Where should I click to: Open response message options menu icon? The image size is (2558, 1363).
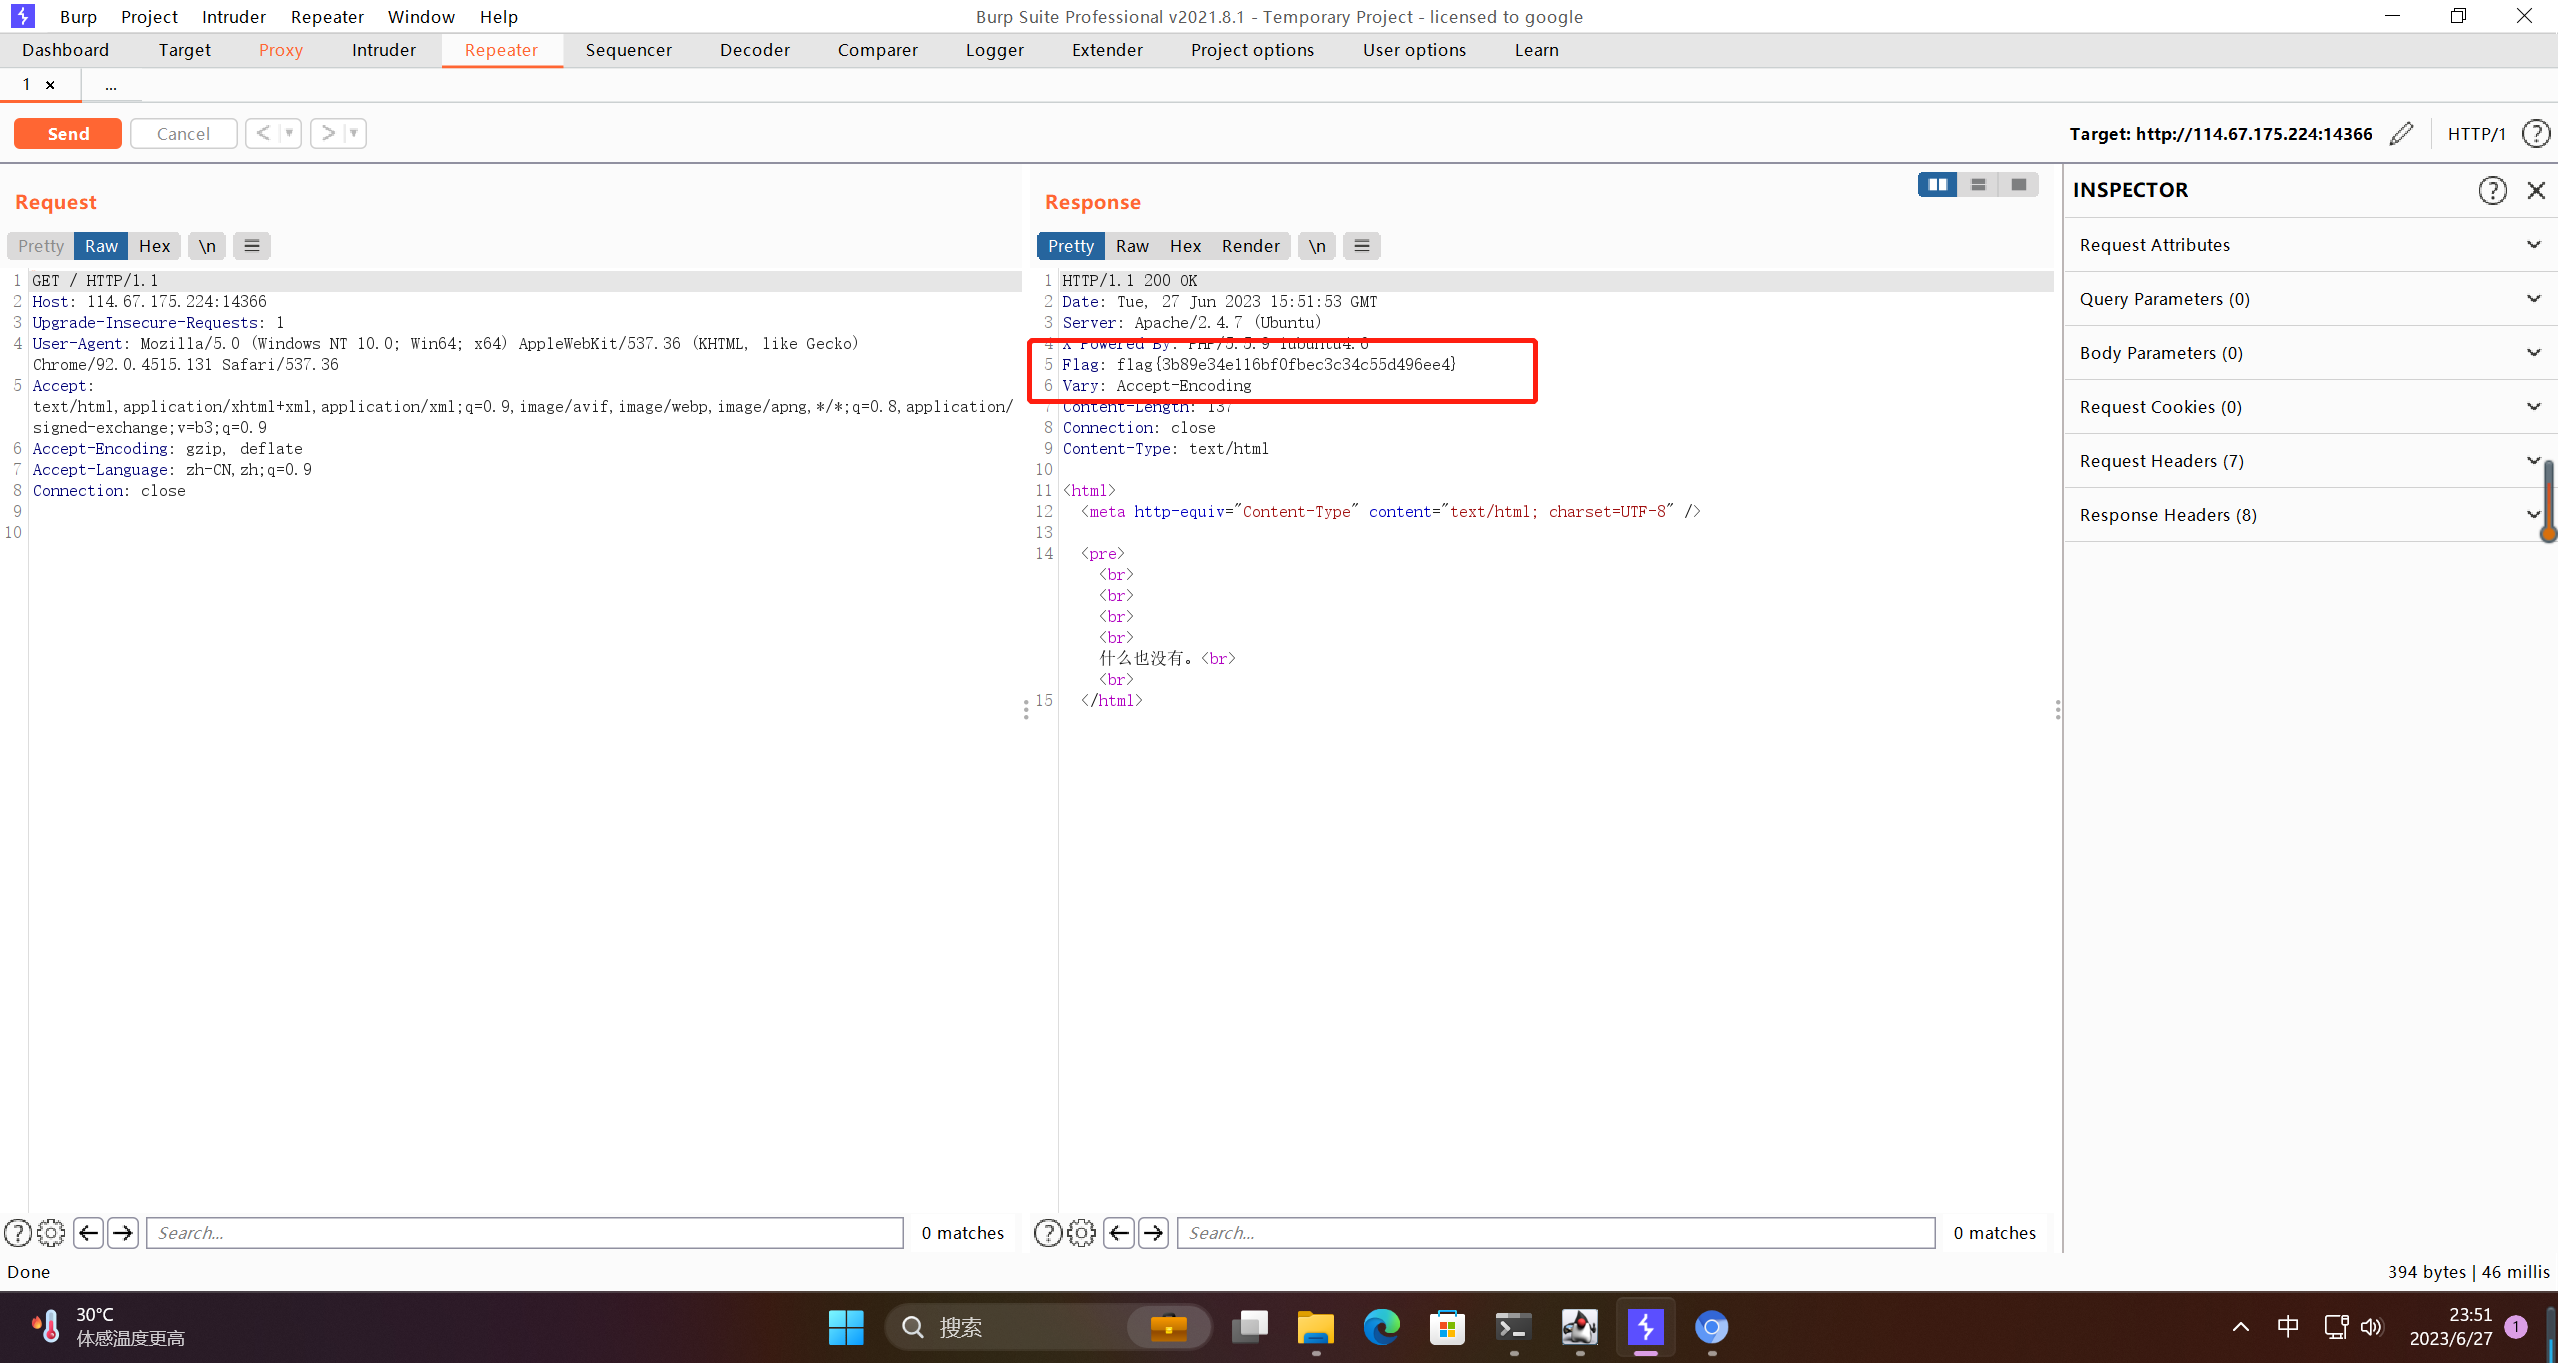tap(1361, 246)
